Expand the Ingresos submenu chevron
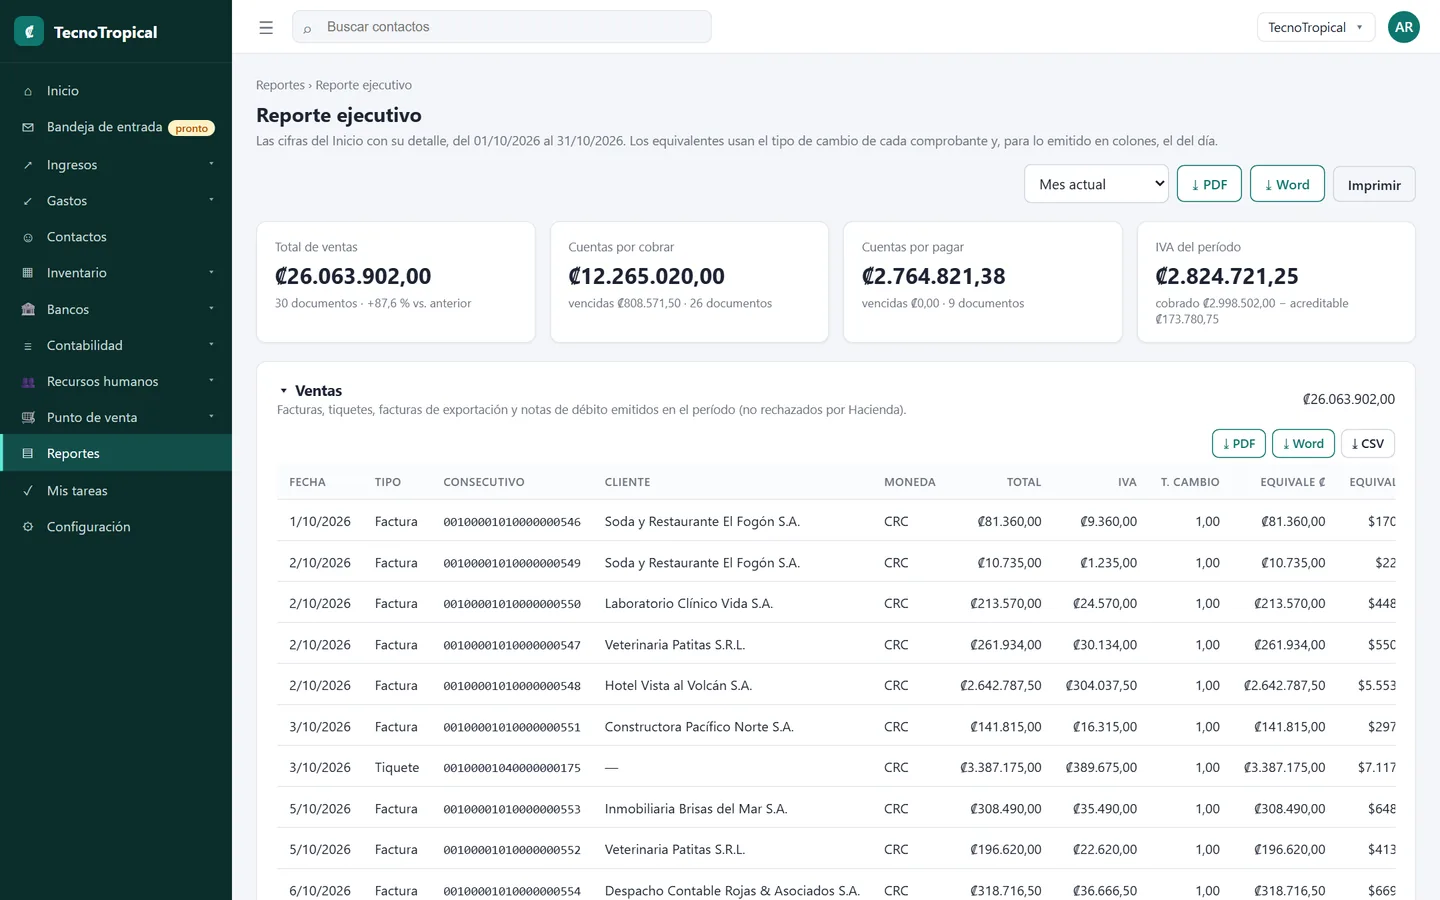1440x900 pixels. [211, 164]
